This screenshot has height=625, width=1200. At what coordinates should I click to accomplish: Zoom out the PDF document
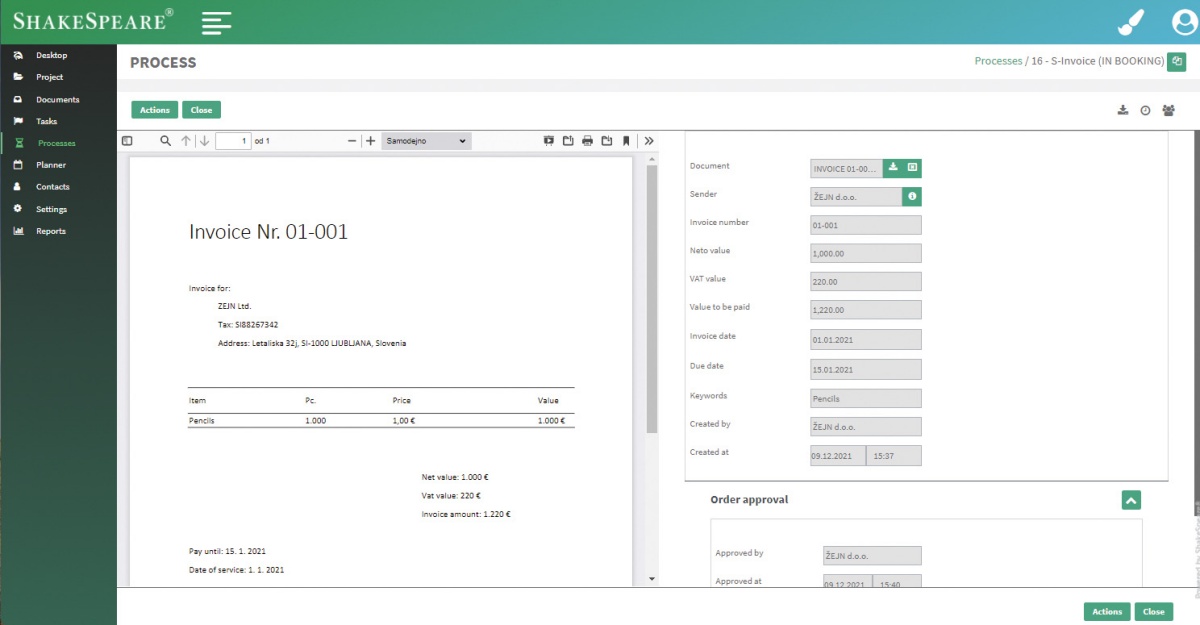pyautogui.click(x=352, y=141)
